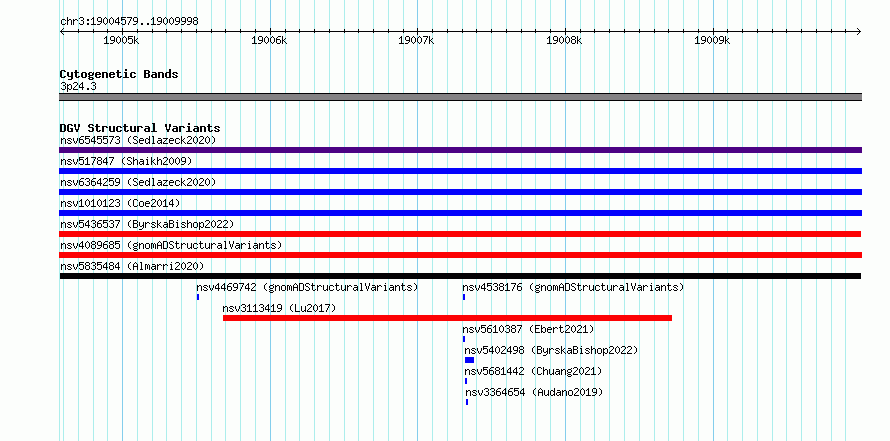Screen dimensions: 890x441
Task: Click nsv4469742 (gnomADStructuralVariants) label
Action: click(307, 287)
